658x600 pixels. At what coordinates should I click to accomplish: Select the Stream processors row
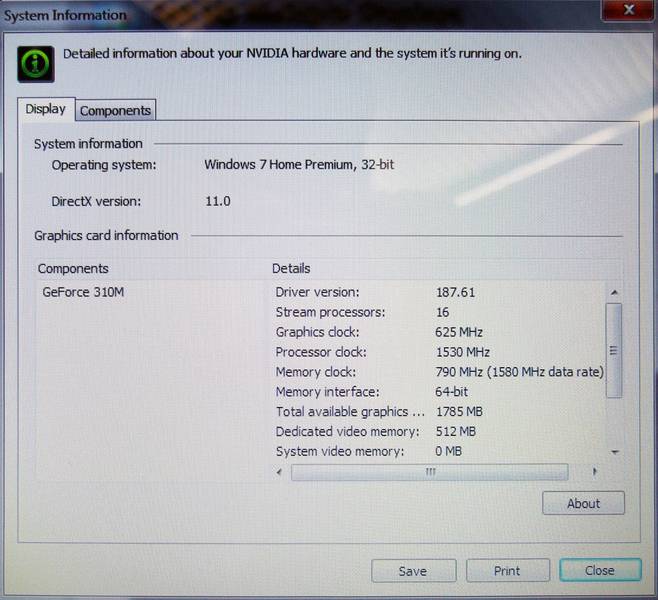coord(439,312)
